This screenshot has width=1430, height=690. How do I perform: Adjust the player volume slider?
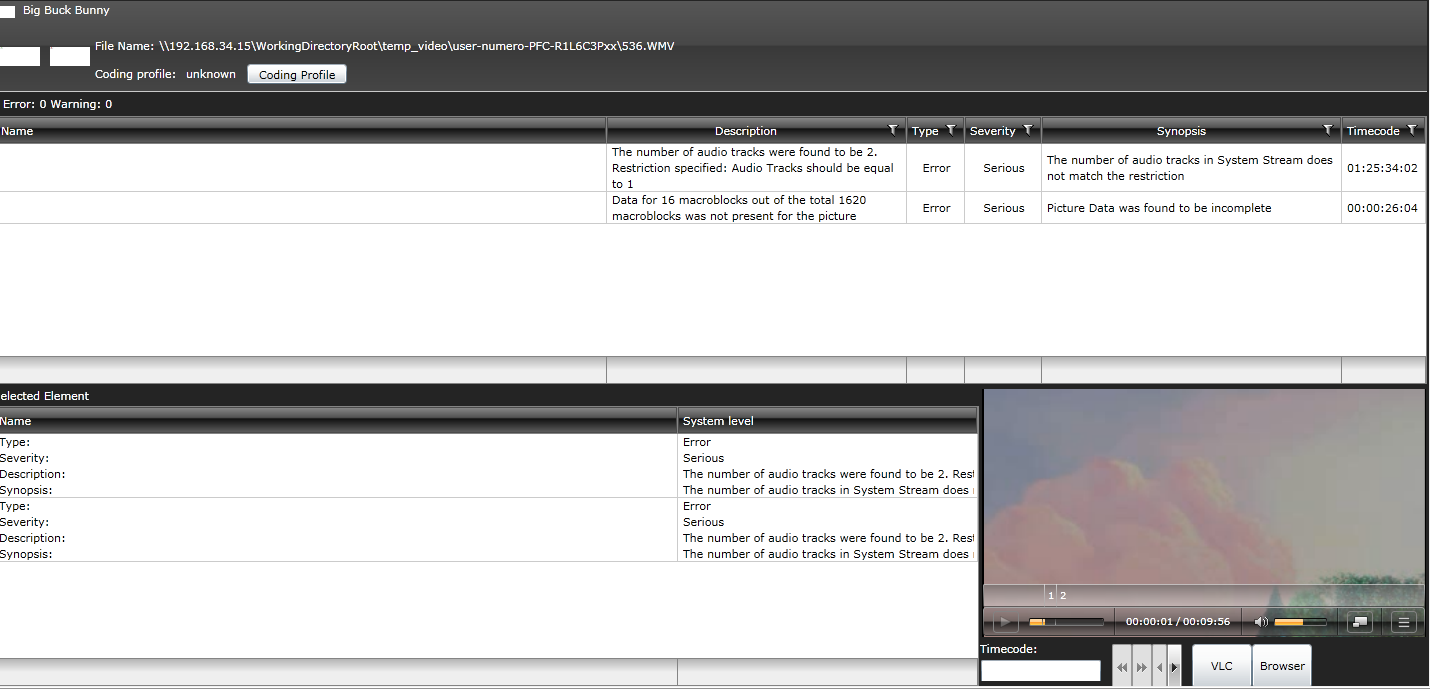click(x=1300, y=622)
